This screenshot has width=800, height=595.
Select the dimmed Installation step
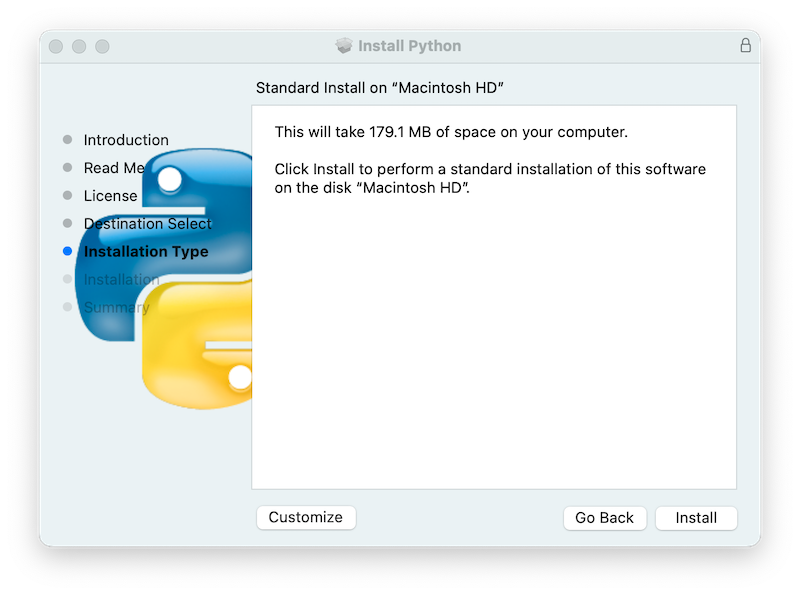coord(122,279)
